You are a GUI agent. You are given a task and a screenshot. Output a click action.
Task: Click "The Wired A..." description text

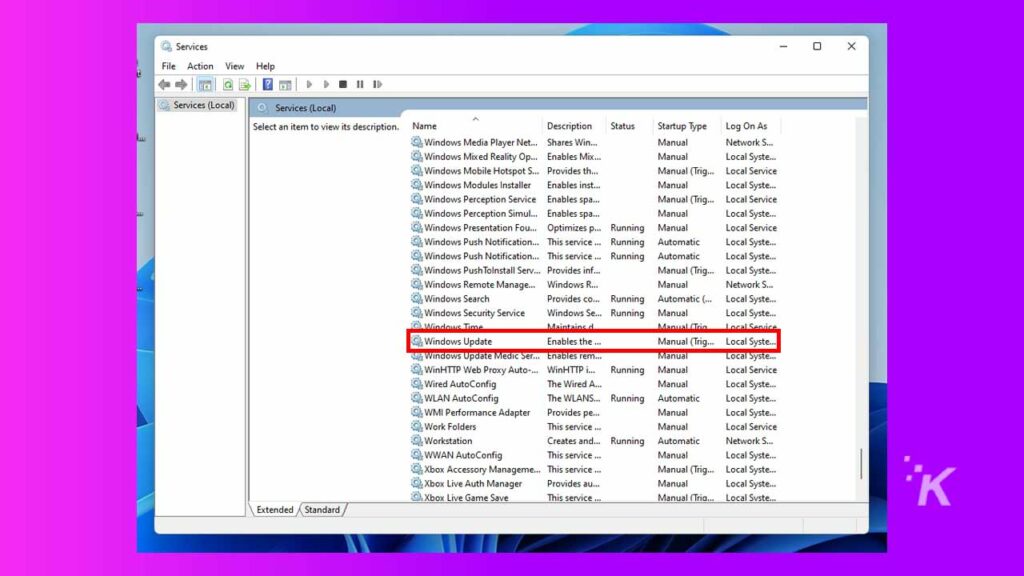pos(575,384)
